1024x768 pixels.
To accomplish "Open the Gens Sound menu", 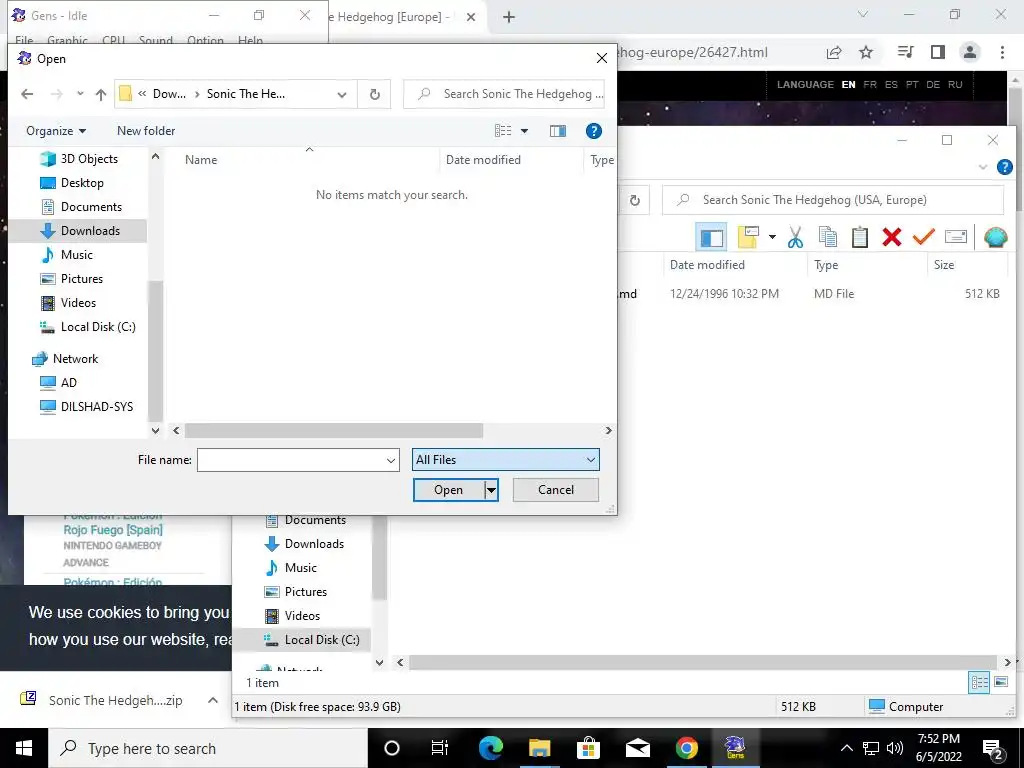I will [155, 40].
